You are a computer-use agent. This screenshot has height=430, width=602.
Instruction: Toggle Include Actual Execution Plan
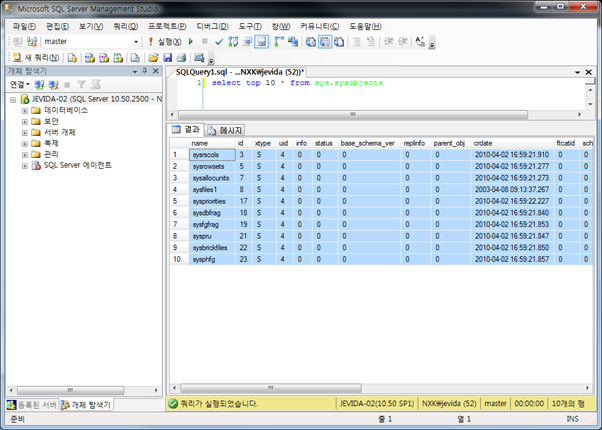tap(279, 41)
